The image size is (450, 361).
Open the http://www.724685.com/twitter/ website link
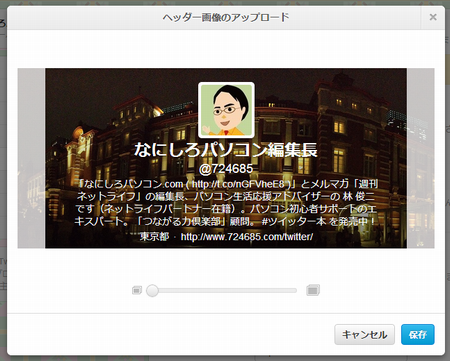pos(247,237)
